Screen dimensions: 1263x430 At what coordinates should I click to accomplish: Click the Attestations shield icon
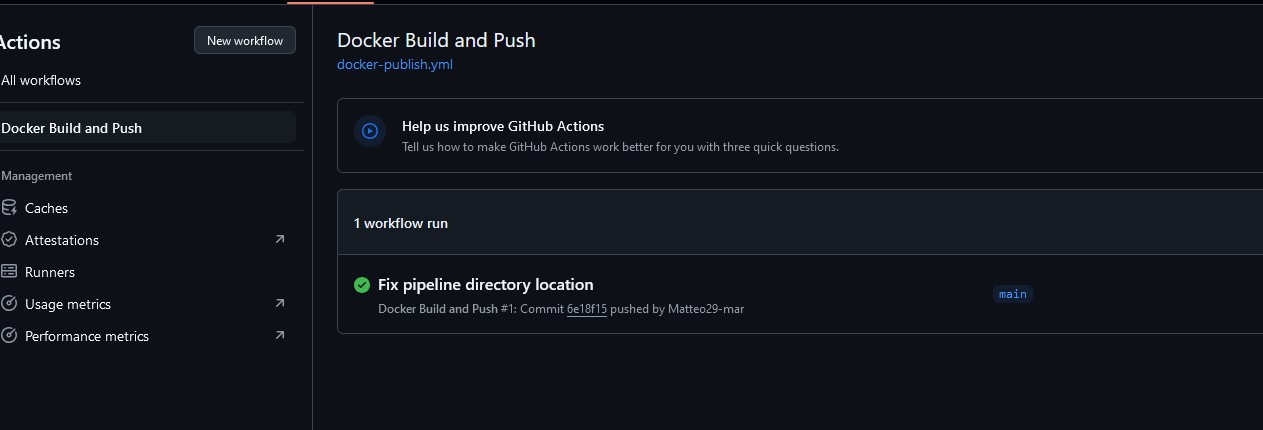point(9,240)
